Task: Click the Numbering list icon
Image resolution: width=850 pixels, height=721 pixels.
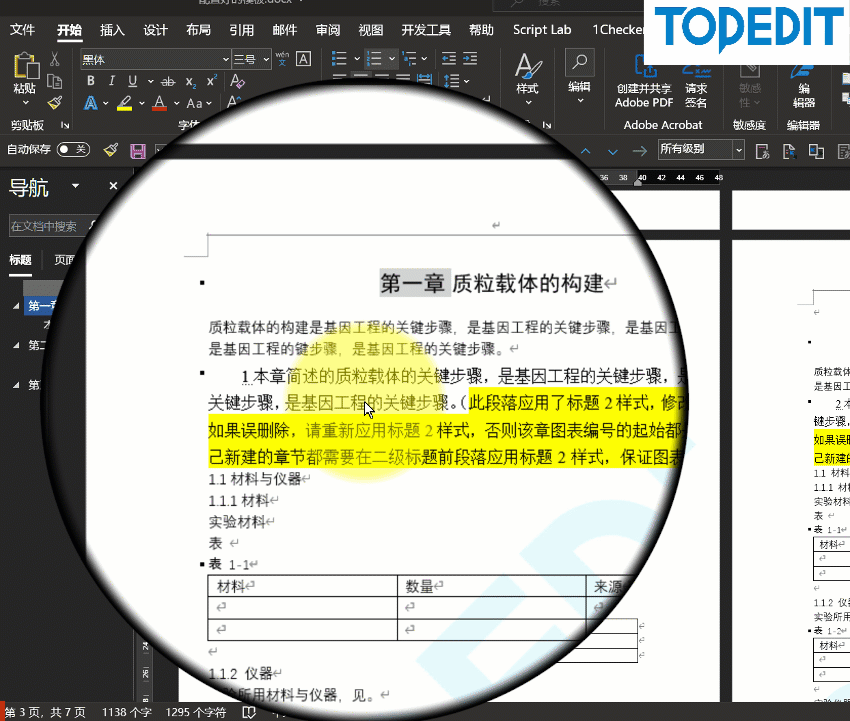Action: point(374,58)
